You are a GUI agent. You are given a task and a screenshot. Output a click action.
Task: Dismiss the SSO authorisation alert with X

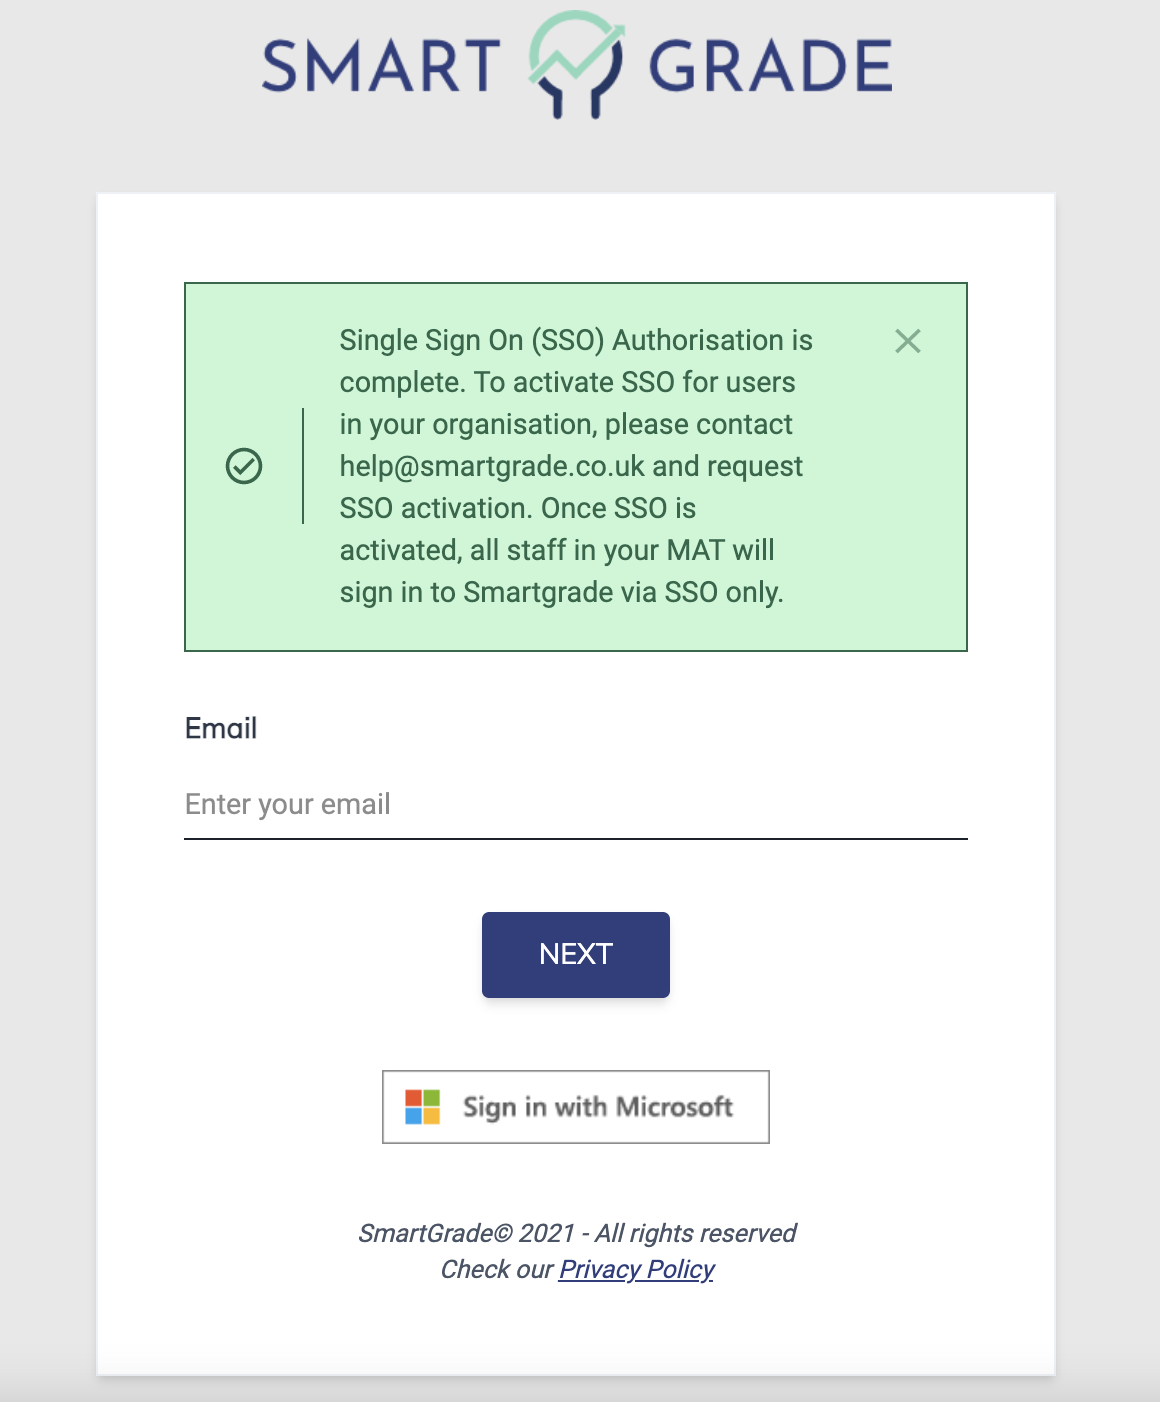908,341
